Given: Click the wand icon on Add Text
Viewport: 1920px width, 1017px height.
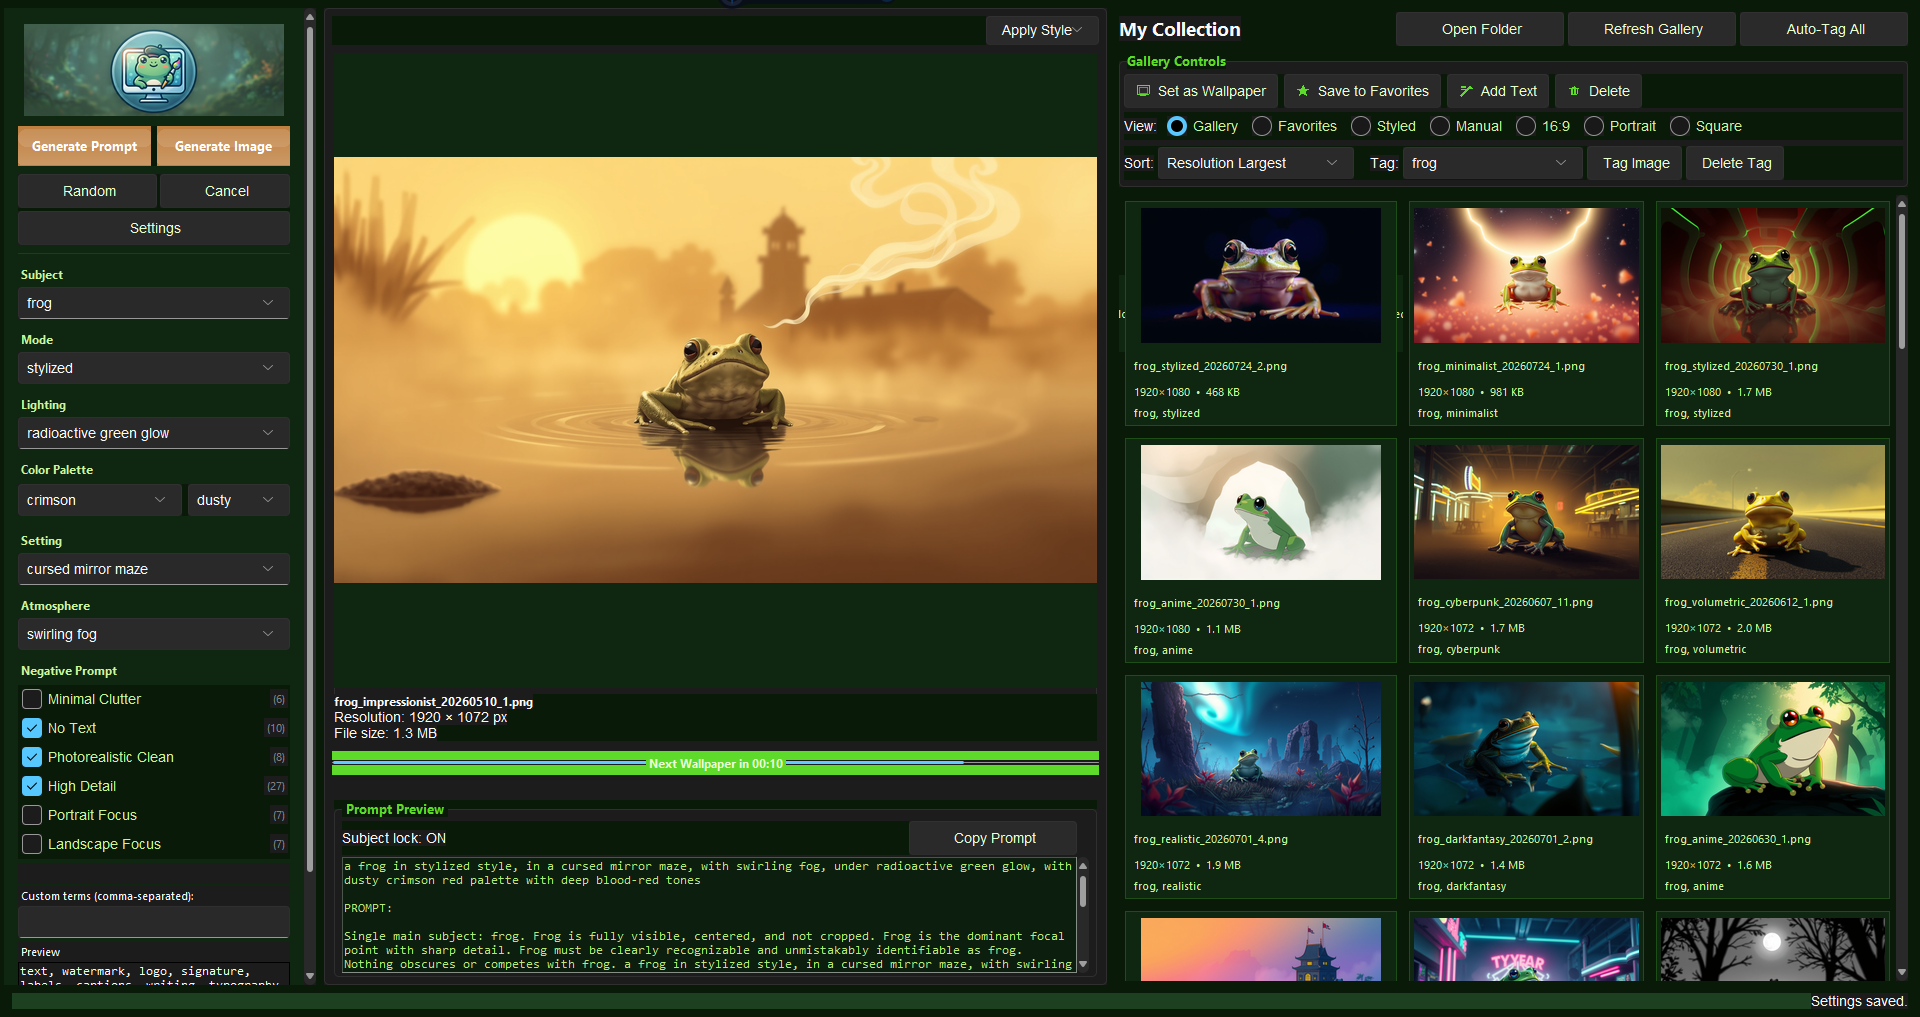Looking at the screenshot, I should click(x=1466, y=91).
